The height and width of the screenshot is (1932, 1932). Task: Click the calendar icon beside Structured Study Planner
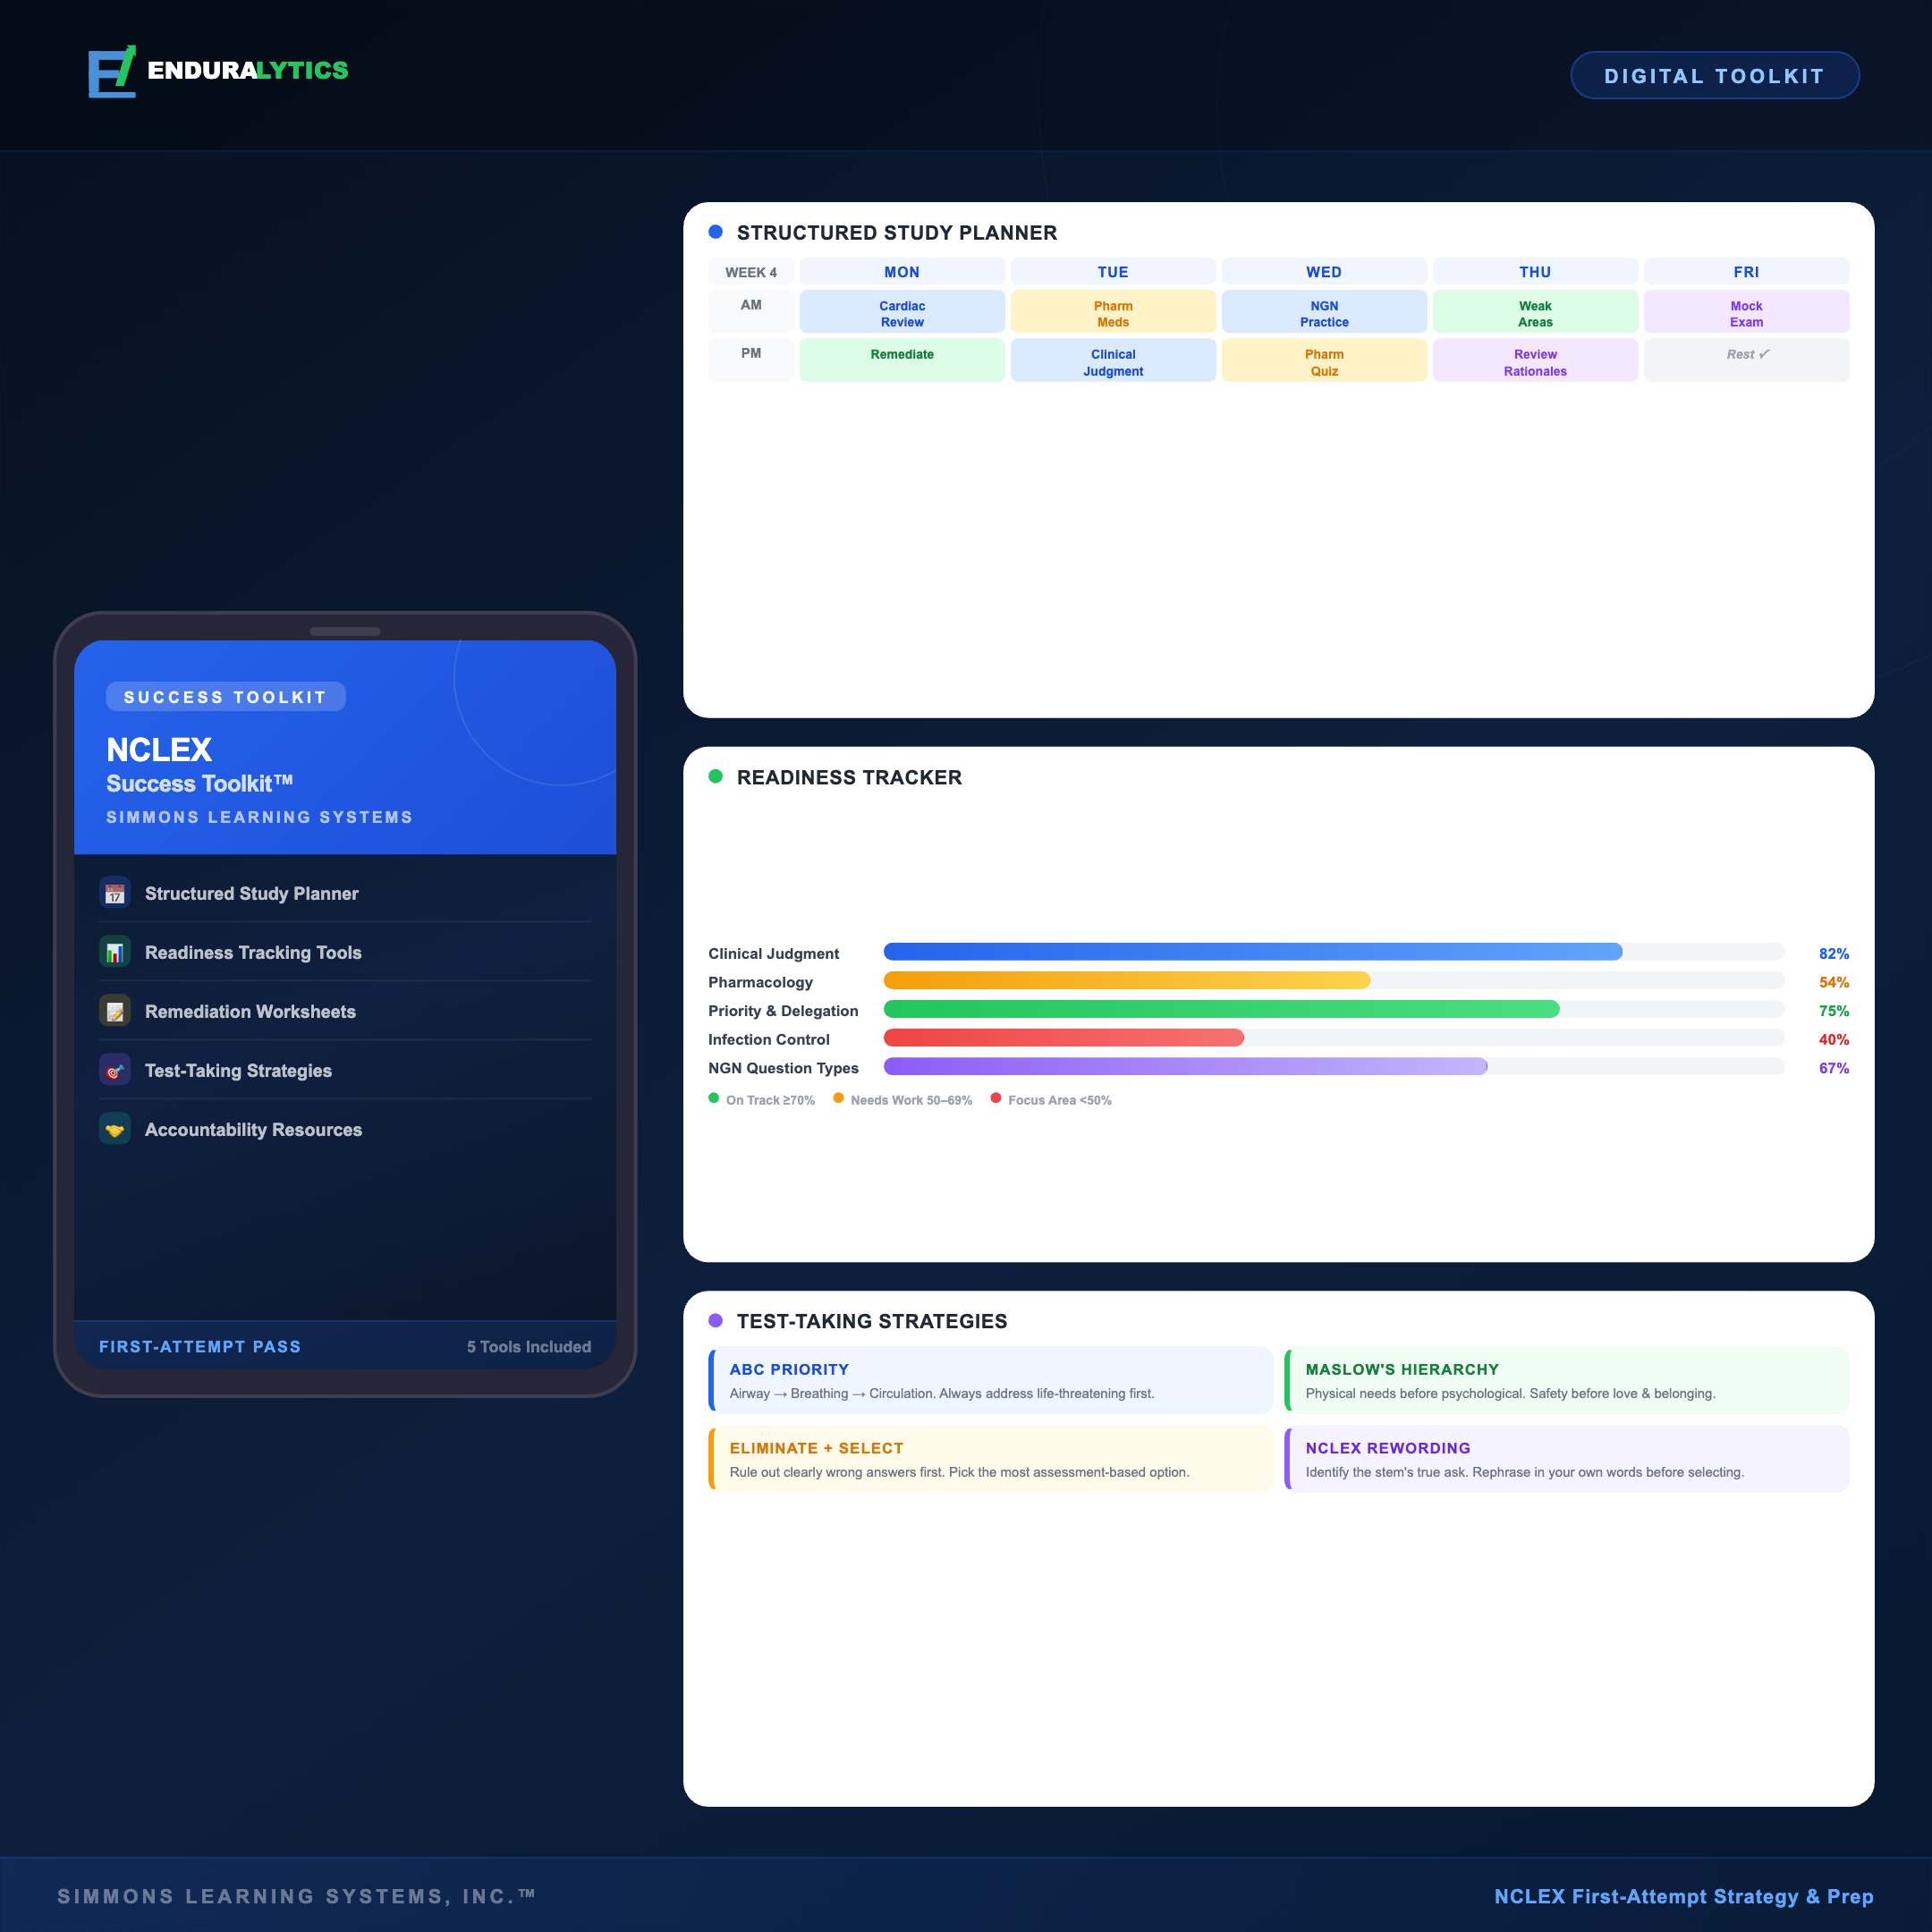(x=115, y=893)
